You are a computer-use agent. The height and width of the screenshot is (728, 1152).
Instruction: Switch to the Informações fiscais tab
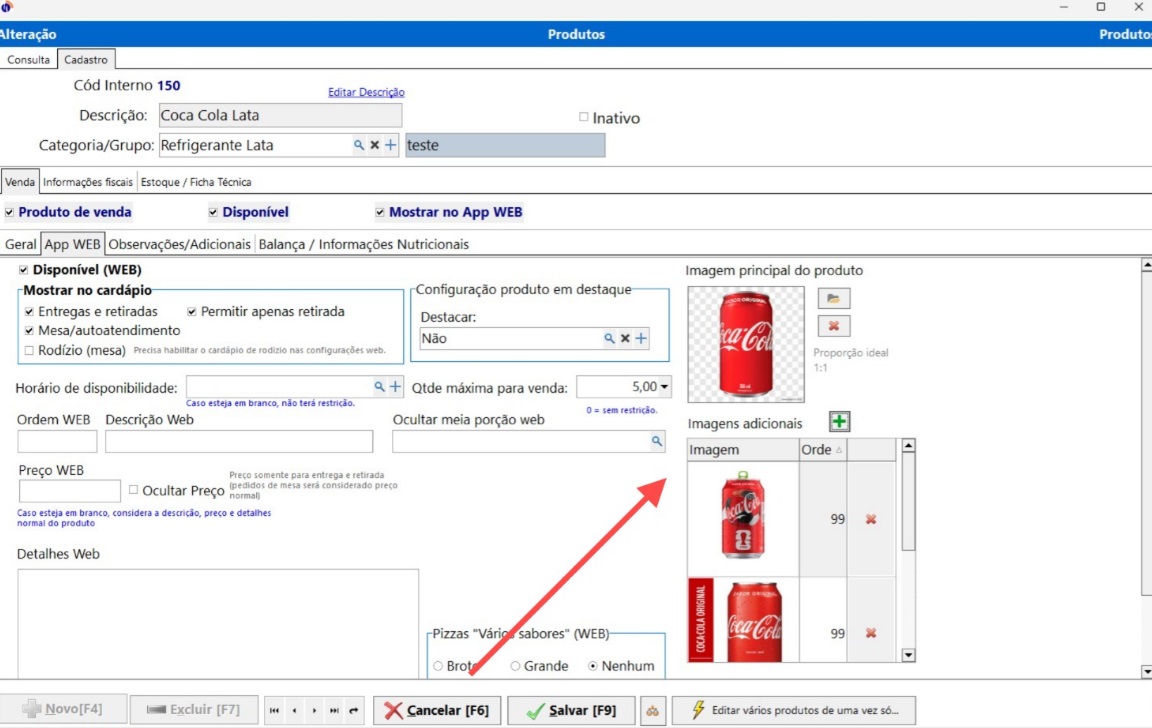pyautogui.click(x=87, y=182)
